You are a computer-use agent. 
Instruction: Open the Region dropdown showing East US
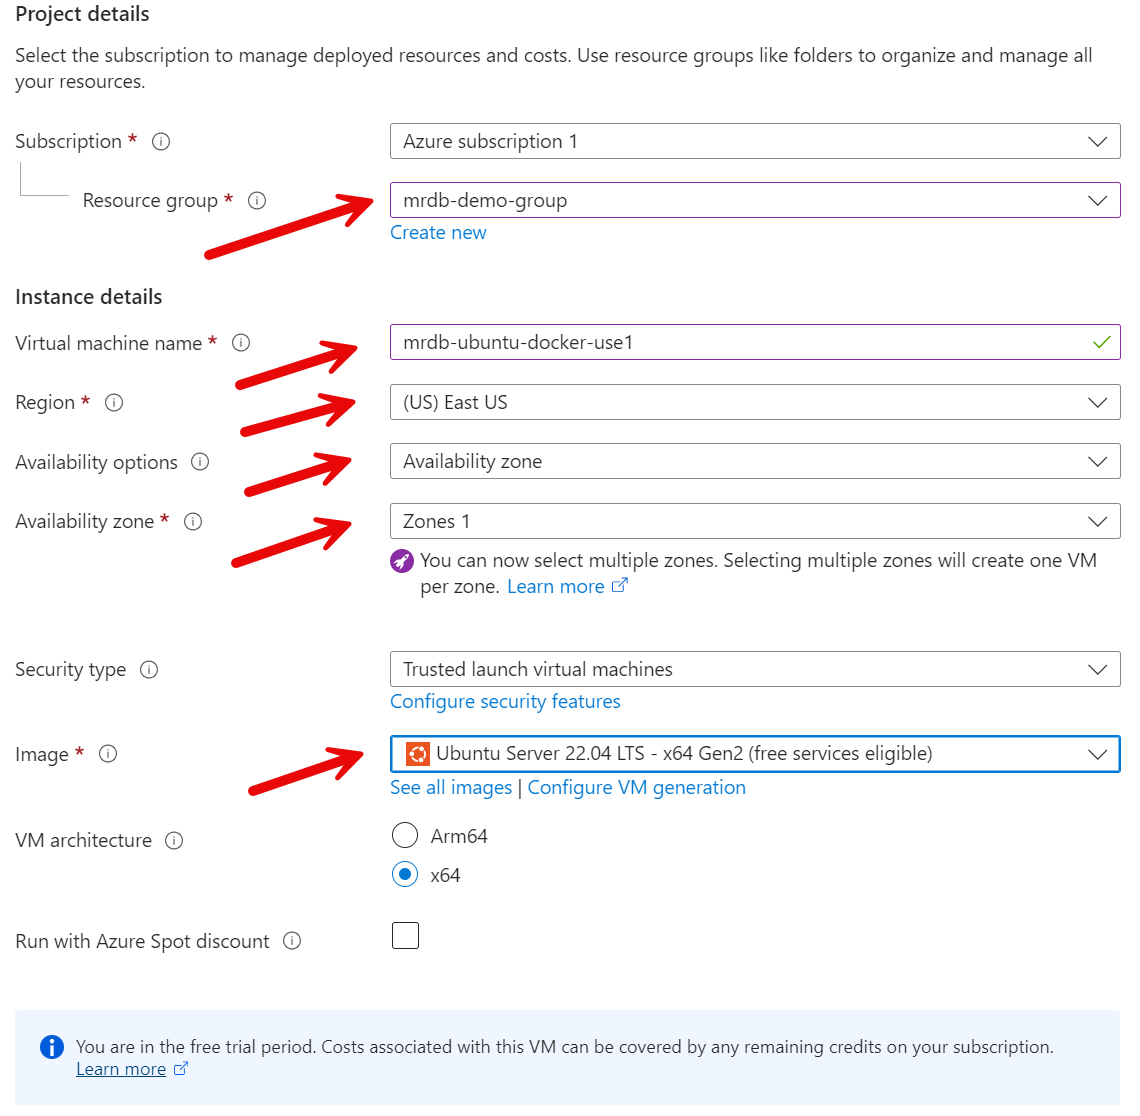tap(755, 402)
